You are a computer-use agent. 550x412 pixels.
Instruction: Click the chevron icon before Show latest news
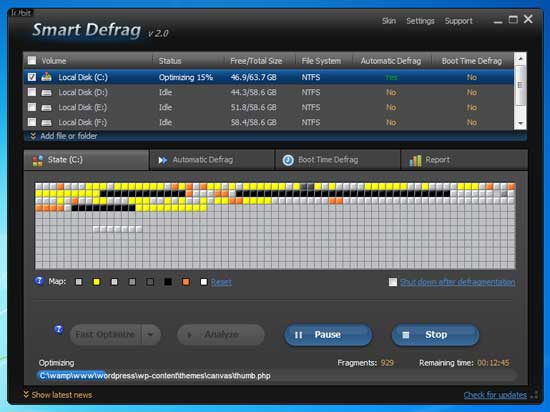coord(26,394)
